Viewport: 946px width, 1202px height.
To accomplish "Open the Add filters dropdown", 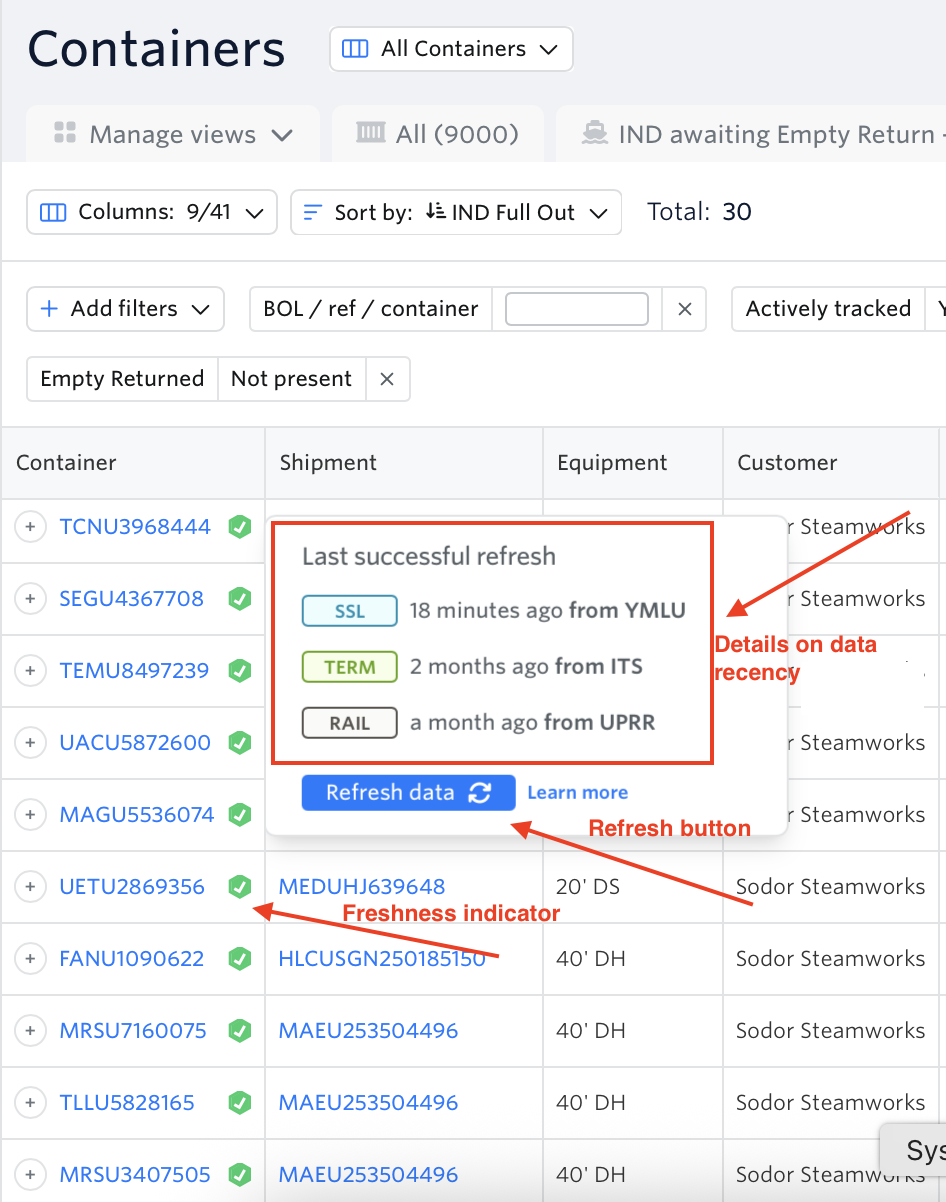I will click(x=125, y=309).
